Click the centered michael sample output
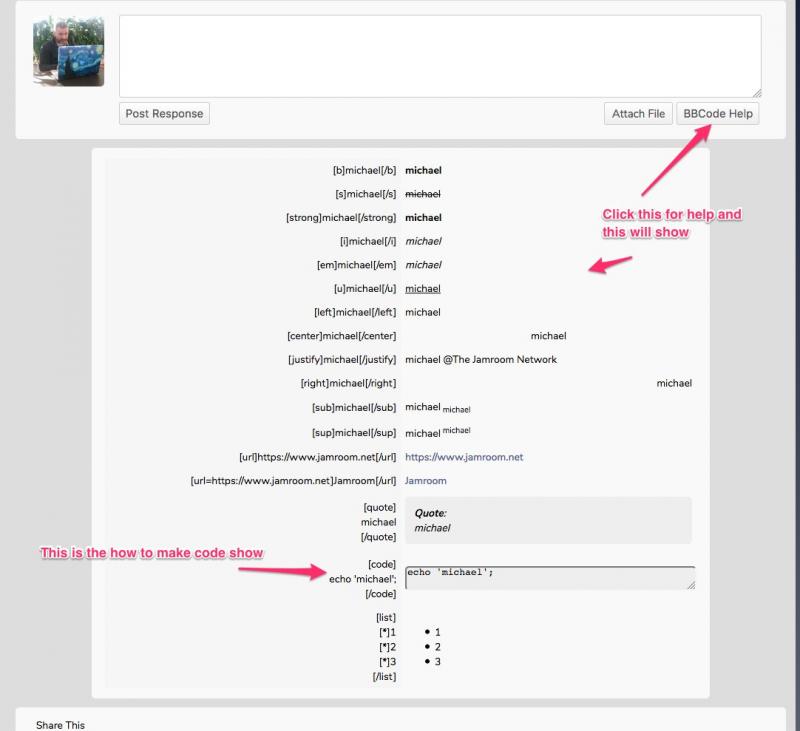800x731 pixels. click(x=548, y=336)
